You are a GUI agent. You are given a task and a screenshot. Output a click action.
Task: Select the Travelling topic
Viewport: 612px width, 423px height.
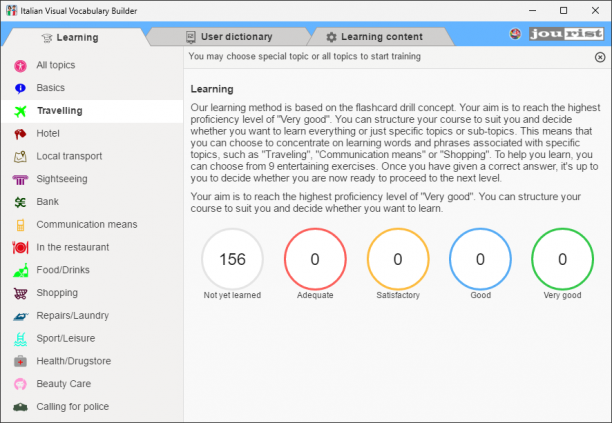point(92,111)
